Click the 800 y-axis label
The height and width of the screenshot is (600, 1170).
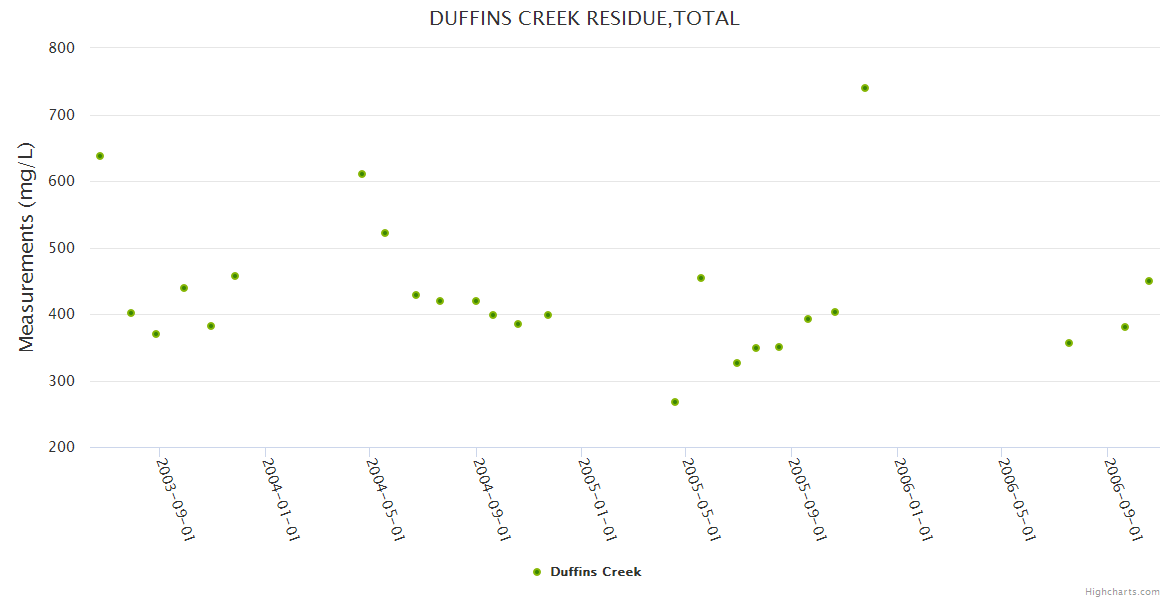pyautogui.click(x=63, y=47)
